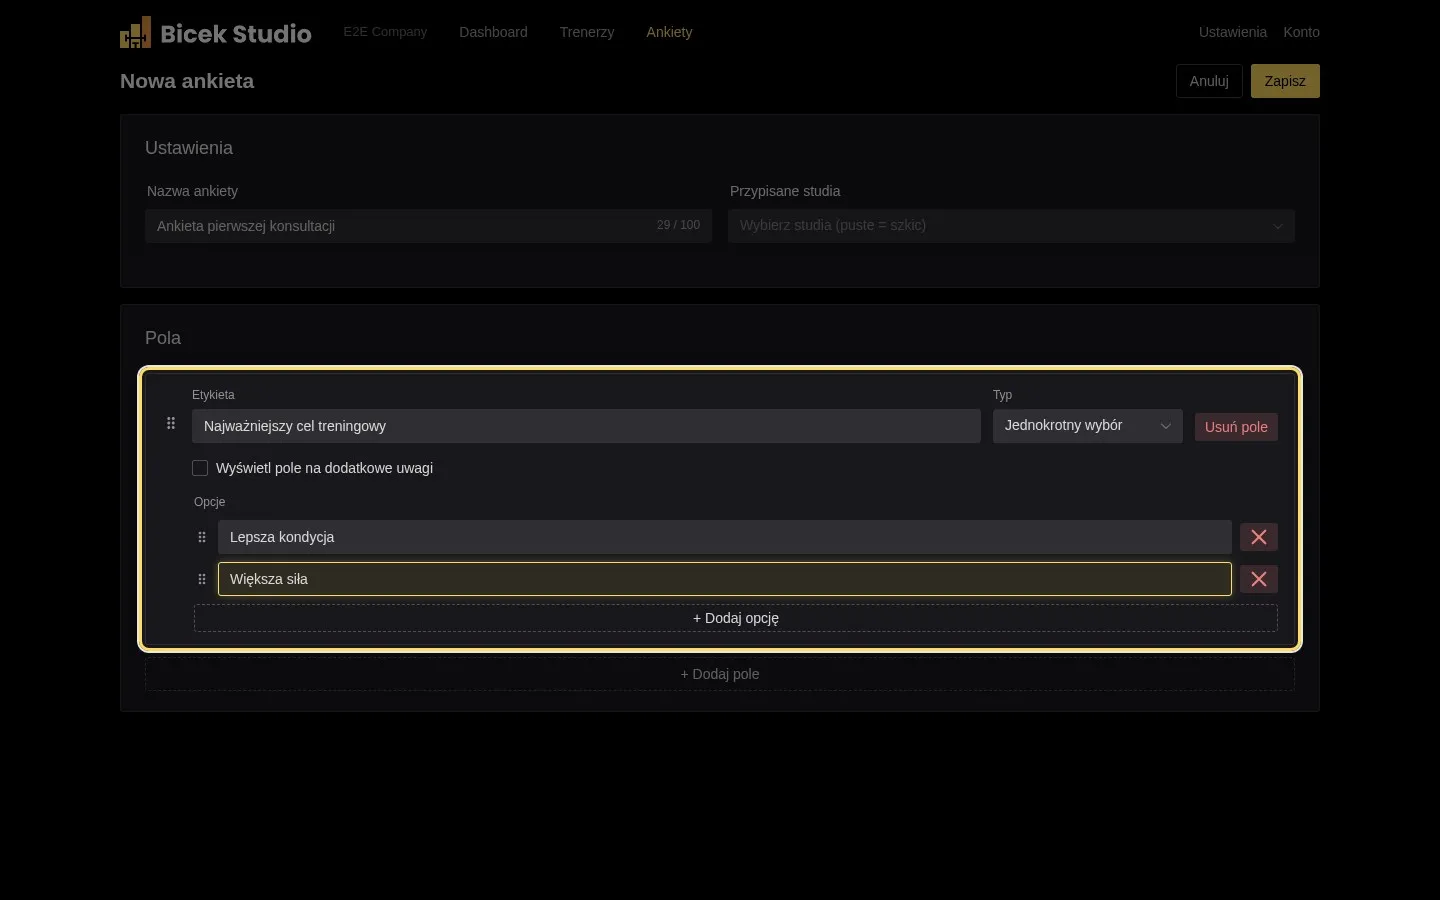Open the Konto menu item
Image resolution: width=1440 pixels, height=900 pixels.
pyautogui.click(x=1301, y=32)
